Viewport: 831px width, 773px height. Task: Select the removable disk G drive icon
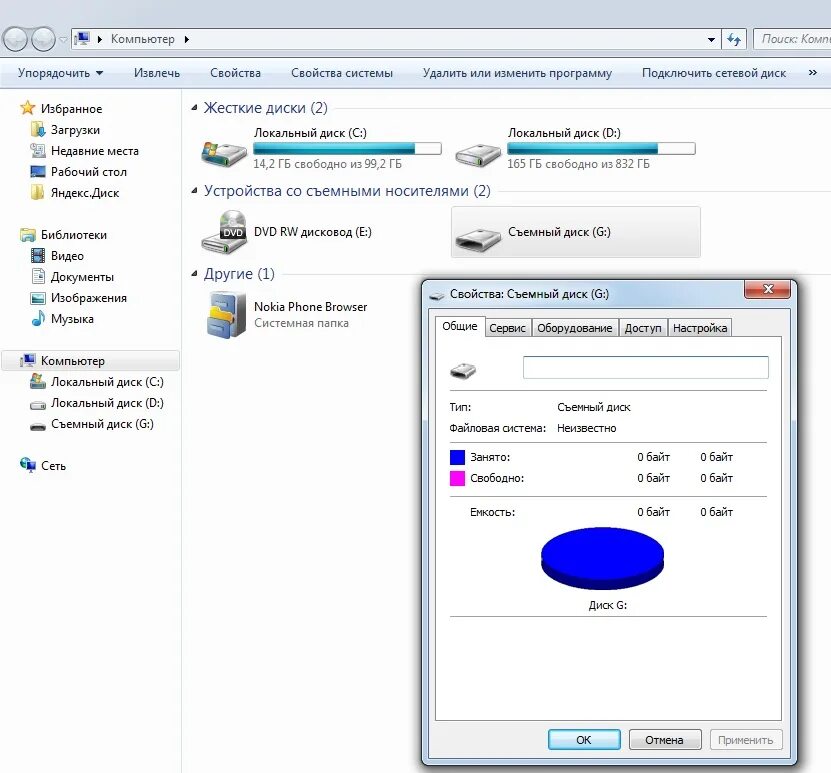click(478, 239)
